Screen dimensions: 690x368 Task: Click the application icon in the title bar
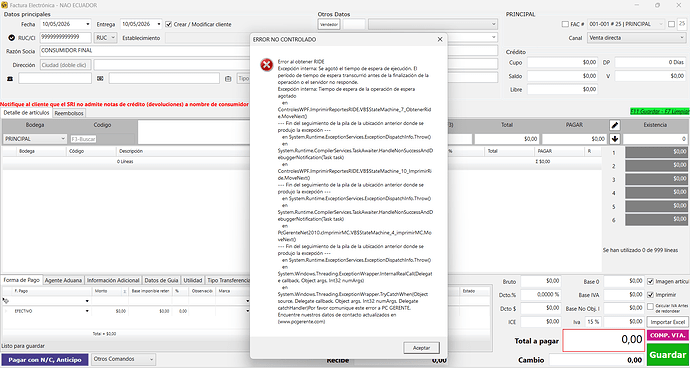click(4, 5)
